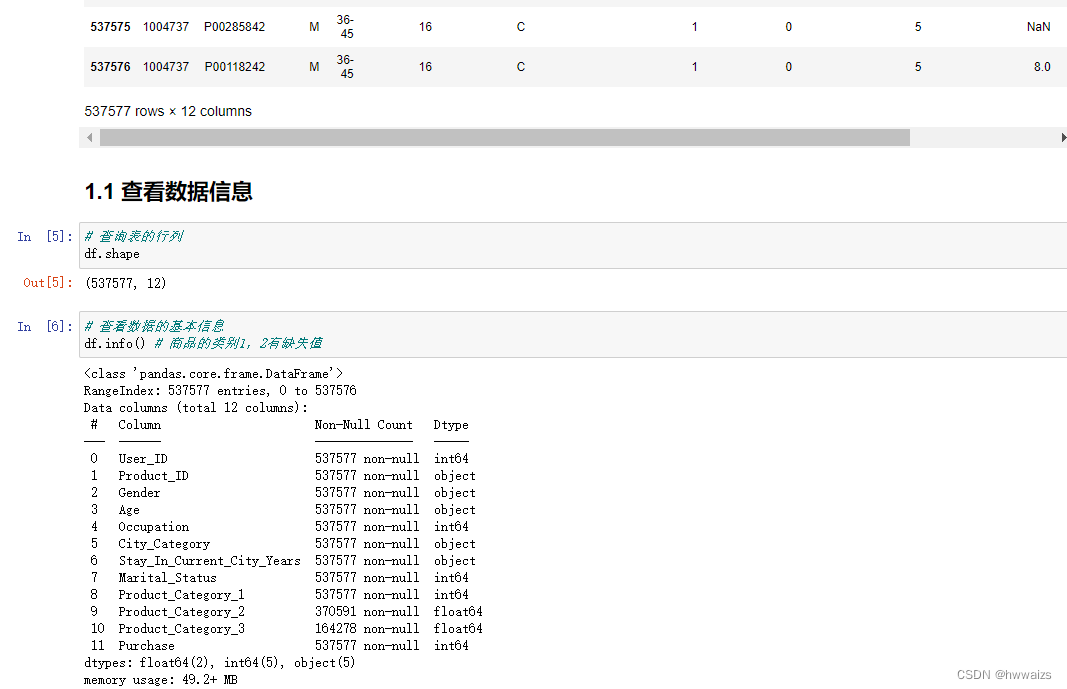Click the Product_Category_1 column name
Image resolution: width=1067 pixels, height=689 pixels.
[x=181, y=595]
